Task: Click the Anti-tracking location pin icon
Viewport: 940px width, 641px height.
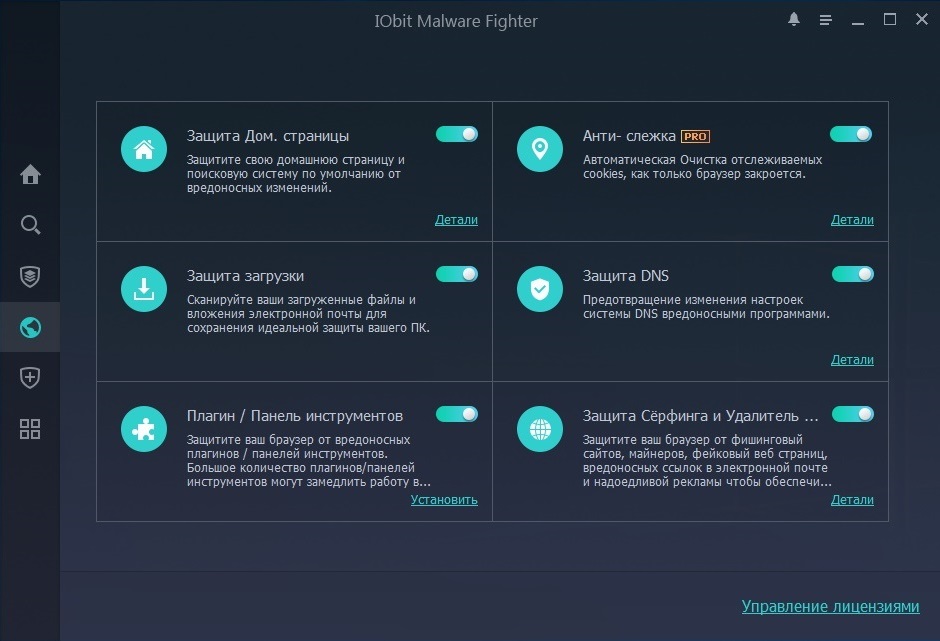Action: [x=539, y=150]
